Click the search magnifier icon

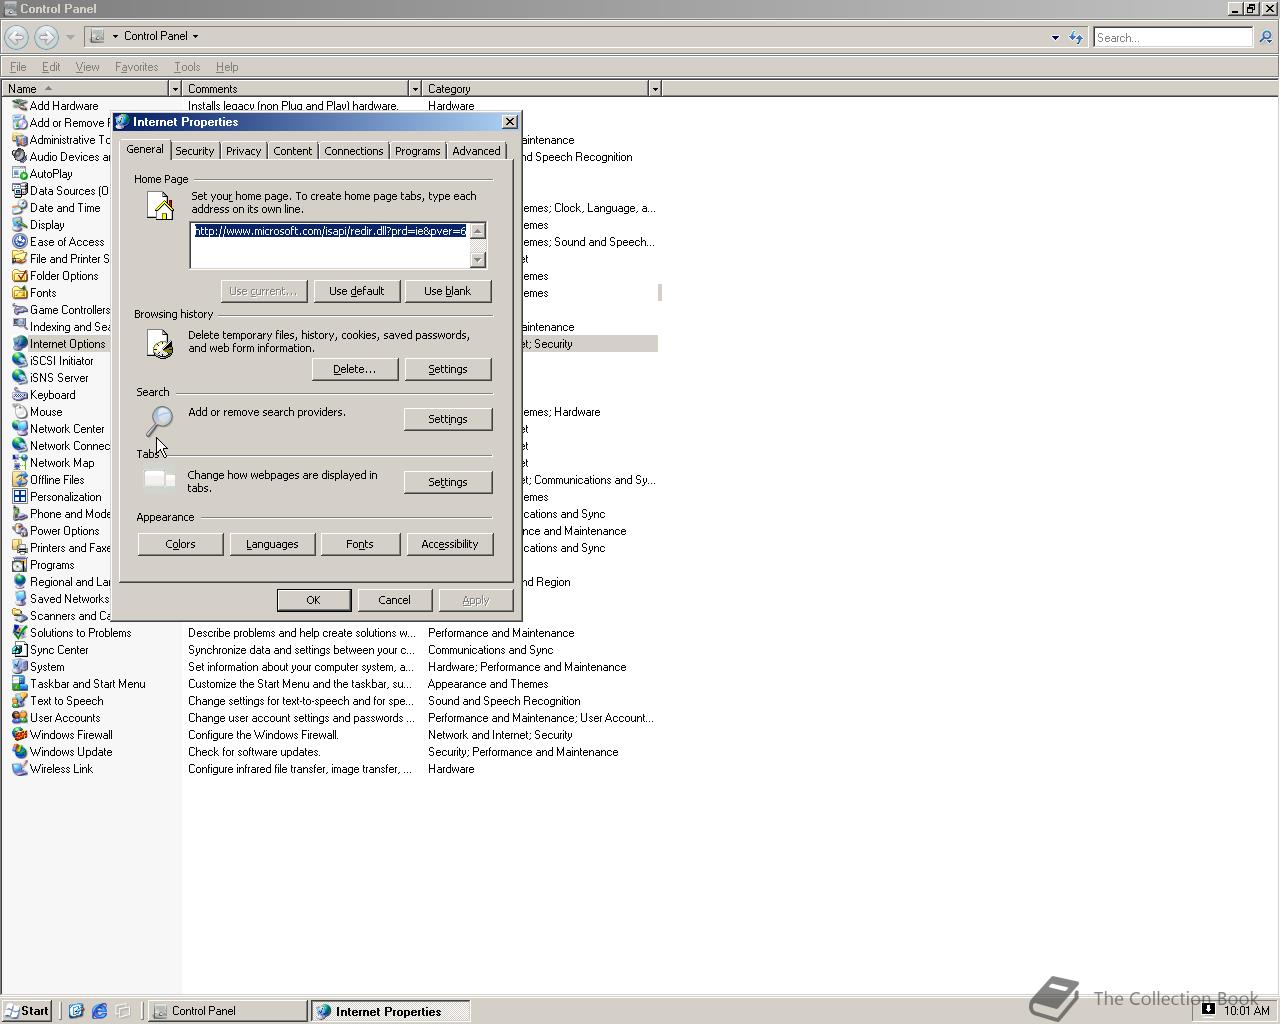click(1265, 37)
